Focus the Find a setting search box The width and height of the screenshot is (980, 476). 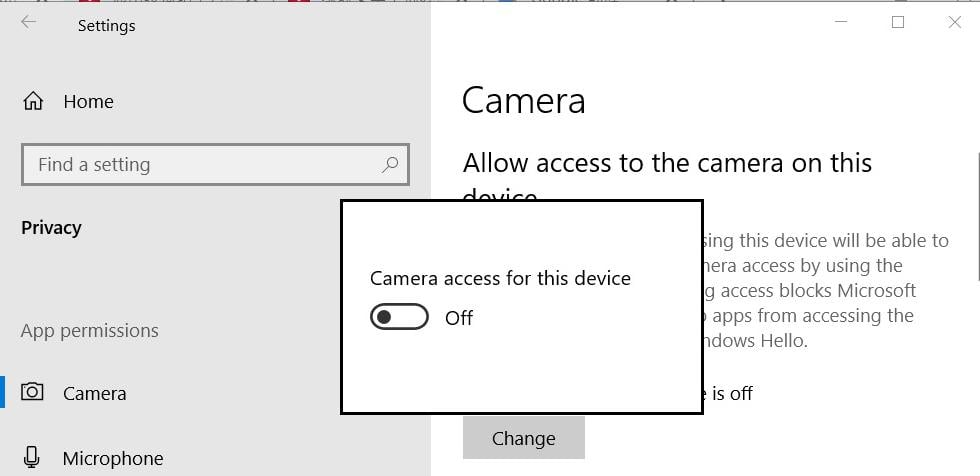(x=215, y=164)
